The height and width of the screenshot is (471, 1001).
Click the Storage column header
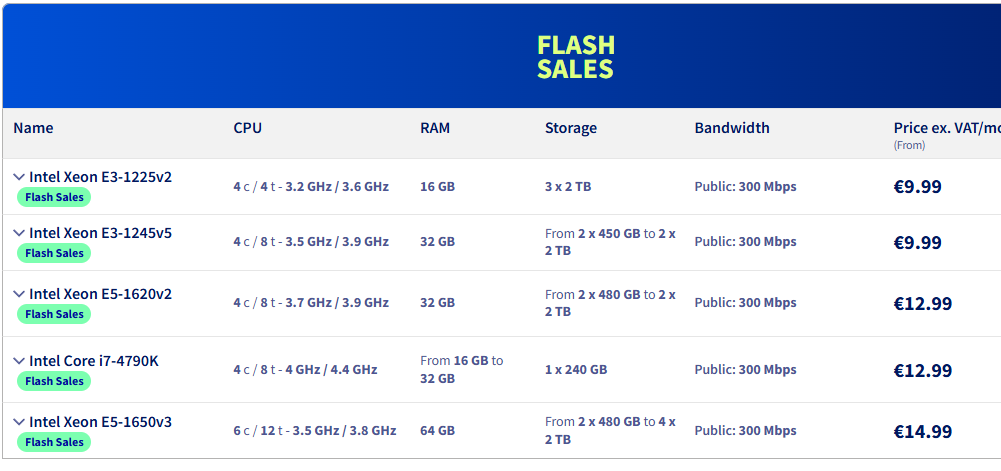click(571, 128)
